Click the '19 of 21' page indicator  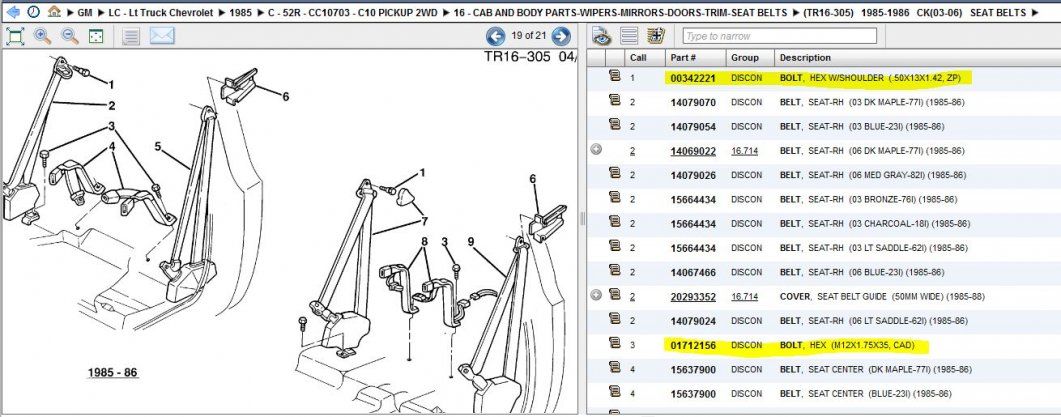[528, 36]
